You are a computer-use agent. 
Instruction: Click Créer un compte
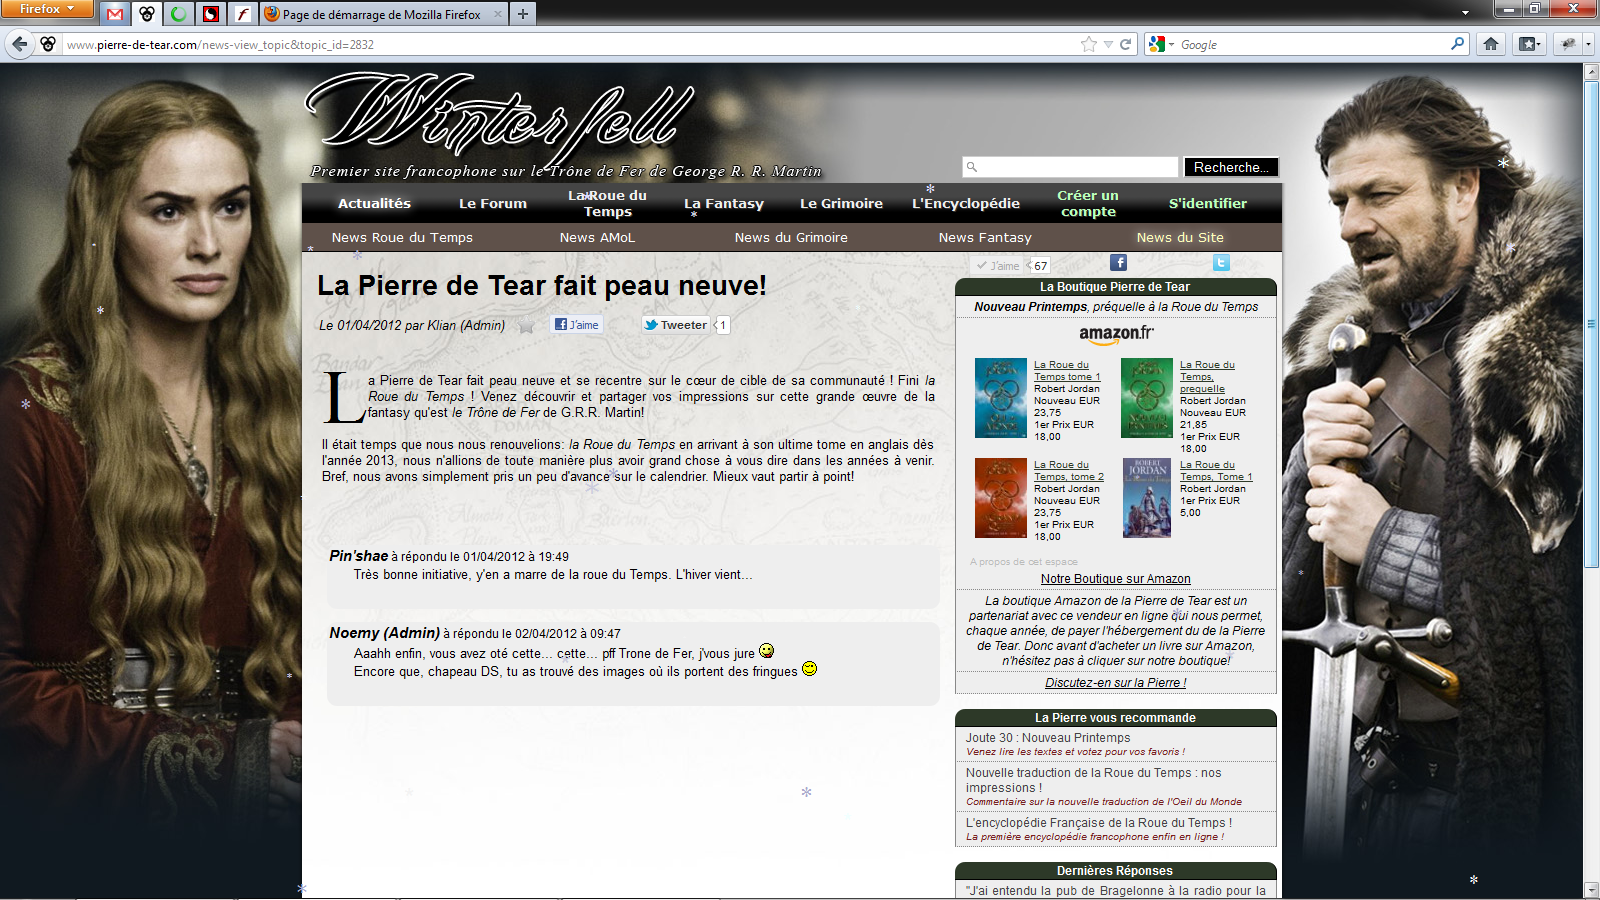[1088, 203]
